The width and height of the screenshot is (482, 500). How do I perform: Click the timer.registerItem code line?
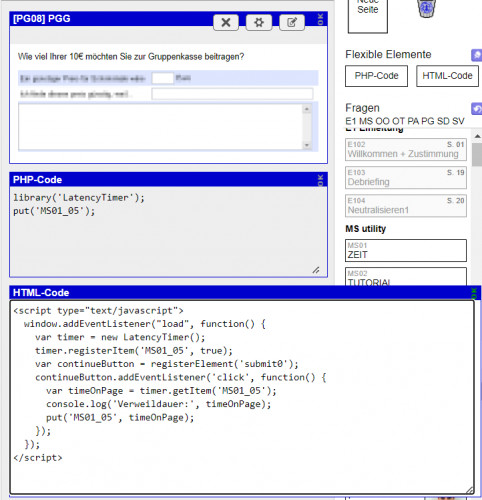[x=134, y=351]
